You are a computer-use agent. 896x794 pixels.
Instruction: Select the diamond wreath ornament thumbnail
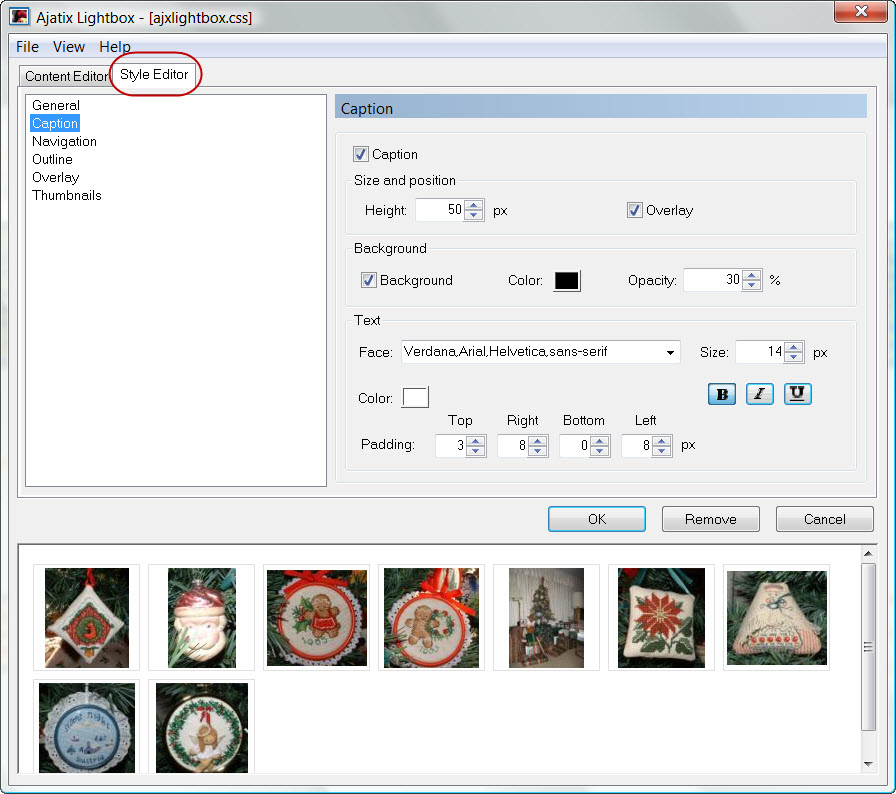coord(87,617)
